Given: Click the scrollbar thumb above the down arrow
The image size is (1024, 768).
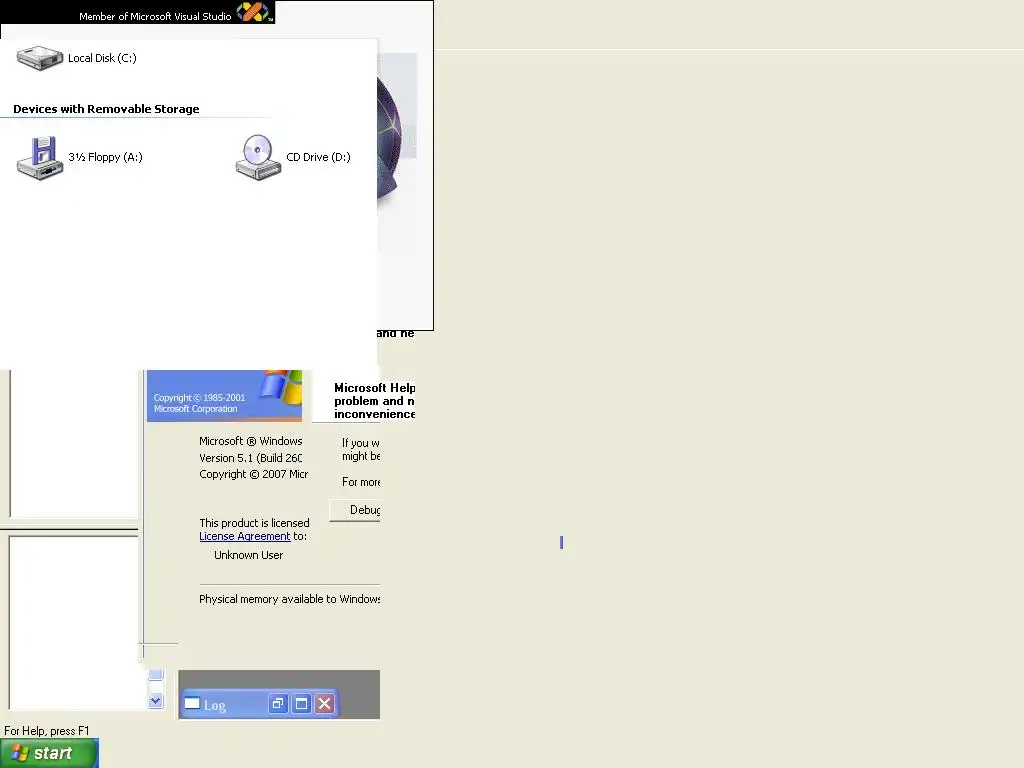Looking at the screenshot, I should click(155, 675).
